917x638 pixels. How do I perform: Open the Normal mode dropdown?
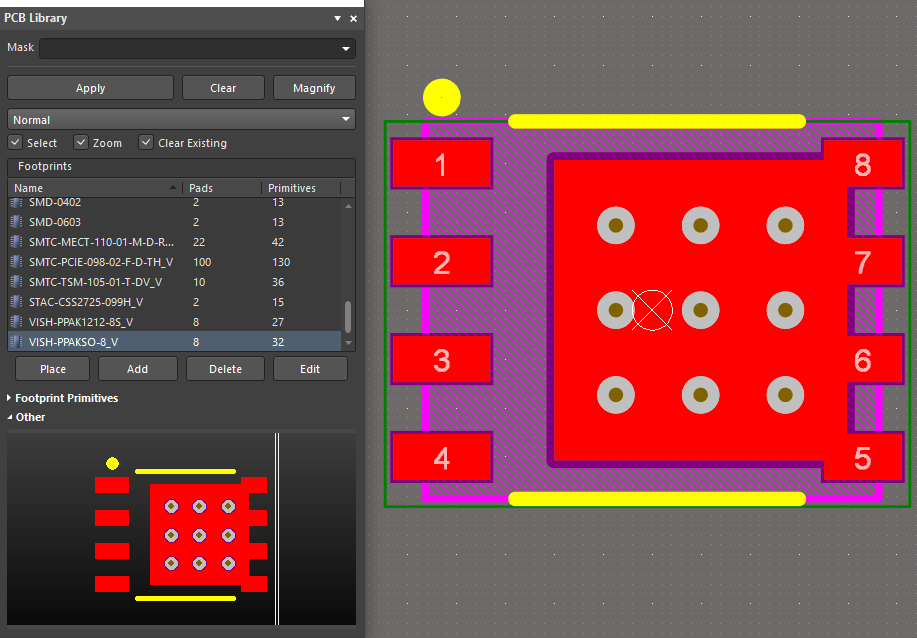(x=346, y=119)
